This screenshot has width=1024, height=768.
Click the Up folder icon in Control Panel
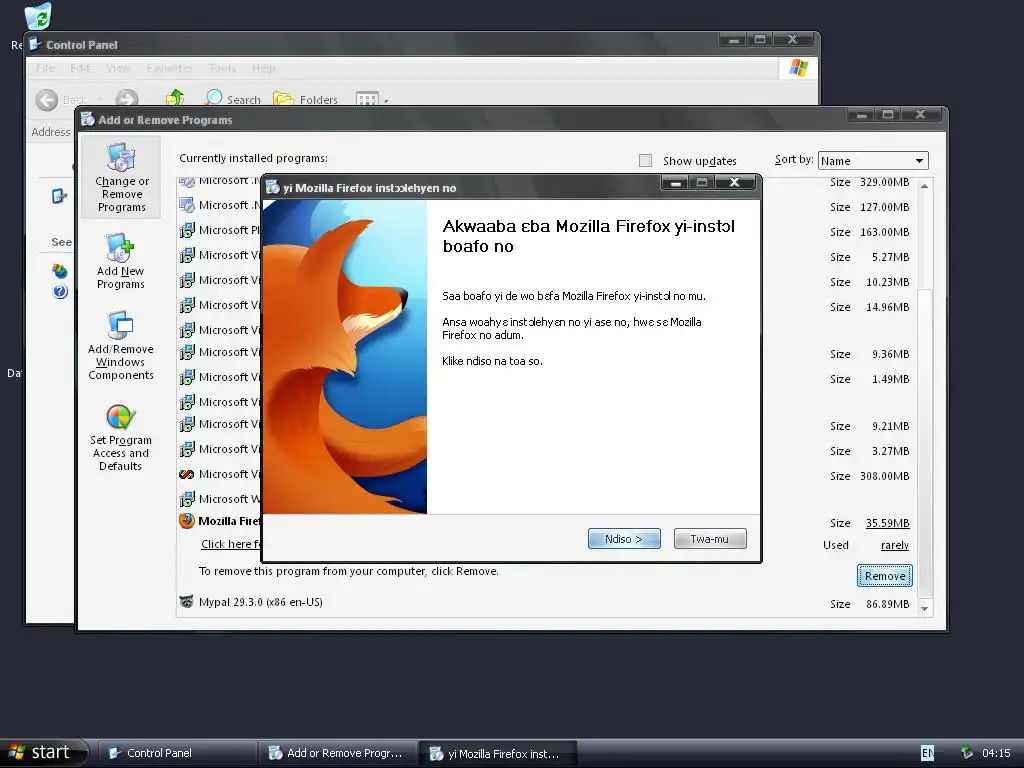pos(175,98)
